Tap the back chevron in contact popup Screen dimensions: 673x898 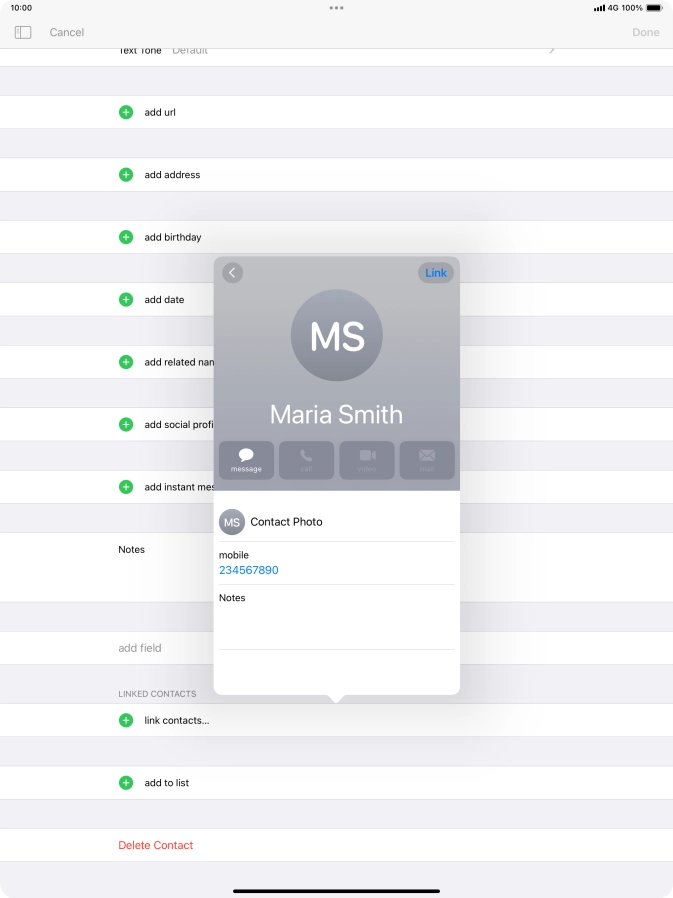click(233, 273)
